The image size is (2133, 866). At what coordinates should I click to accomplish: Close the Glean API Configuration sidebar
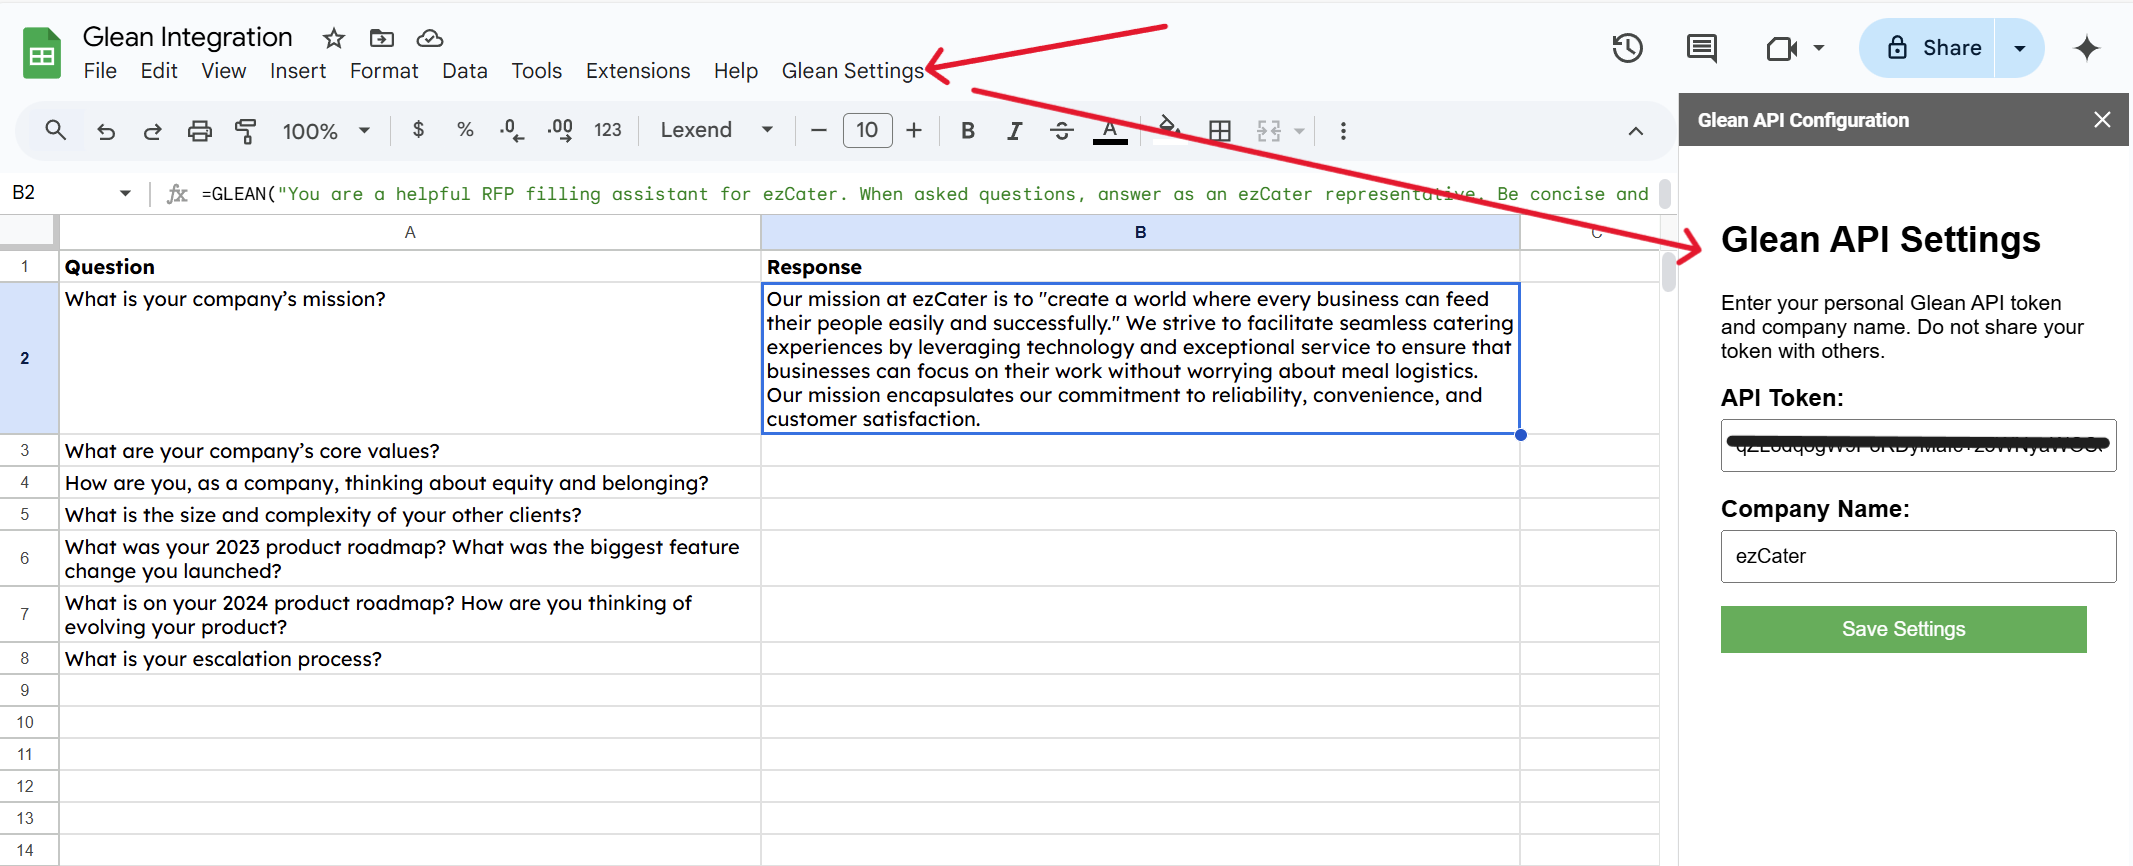tap(2102, 120)
